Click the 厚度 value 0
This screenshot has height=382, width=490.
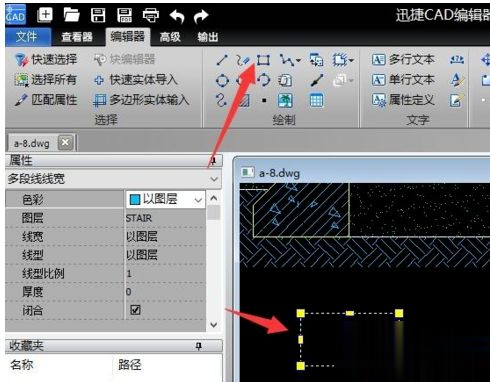pos(129,292)
